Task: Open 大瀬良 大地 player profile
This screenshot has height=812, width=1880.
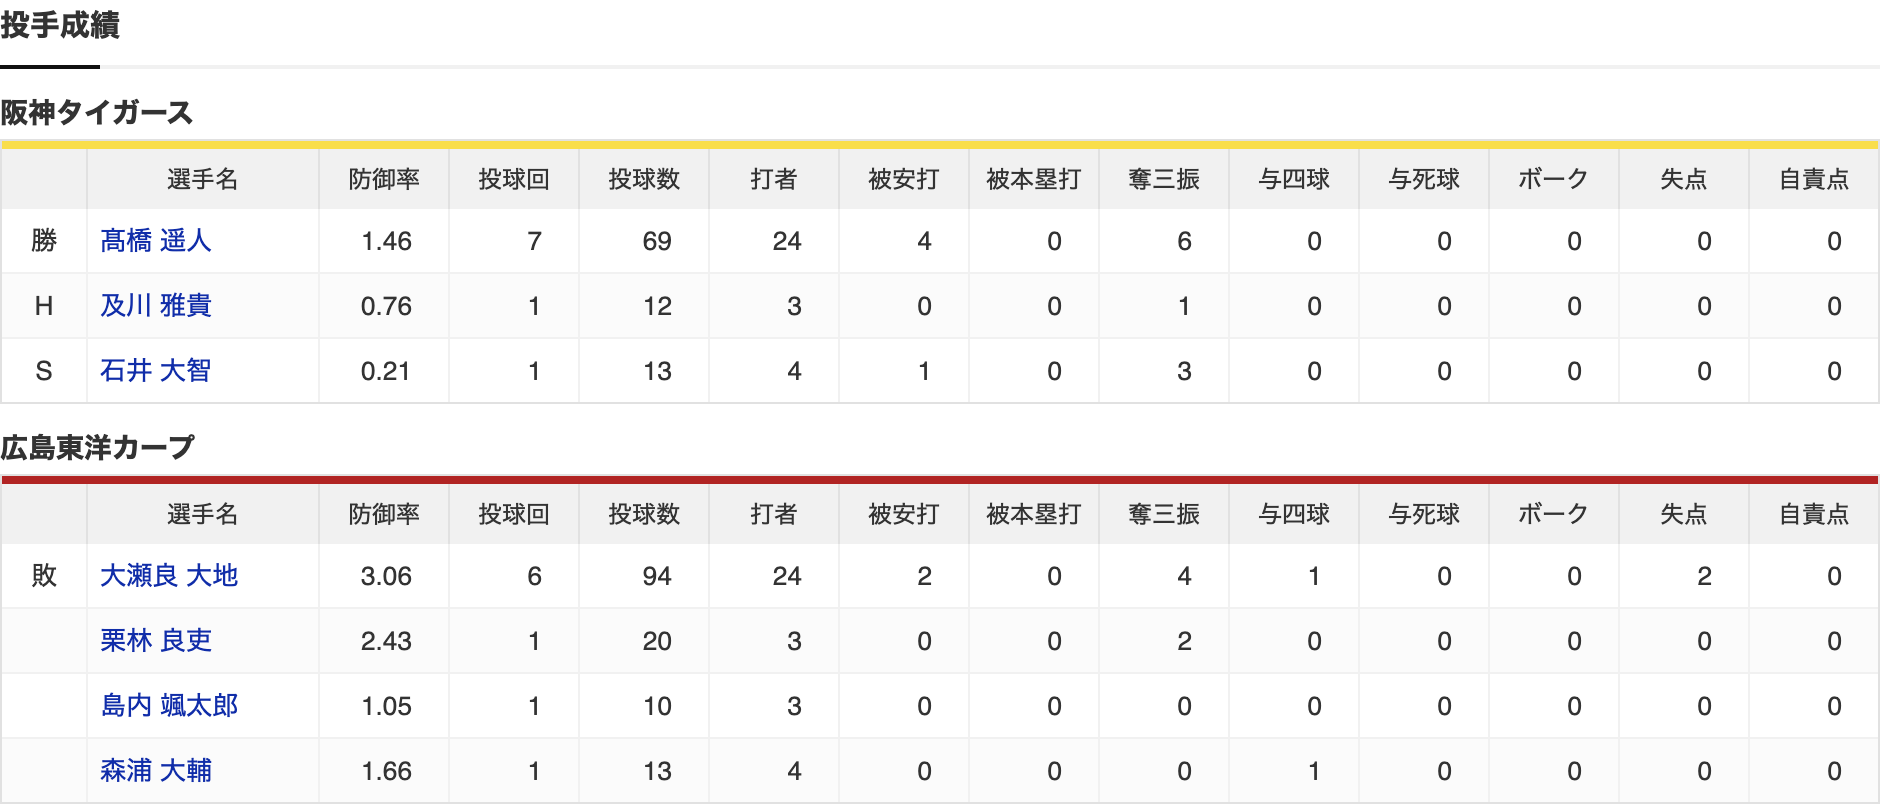Action: (x=169, y=576)
